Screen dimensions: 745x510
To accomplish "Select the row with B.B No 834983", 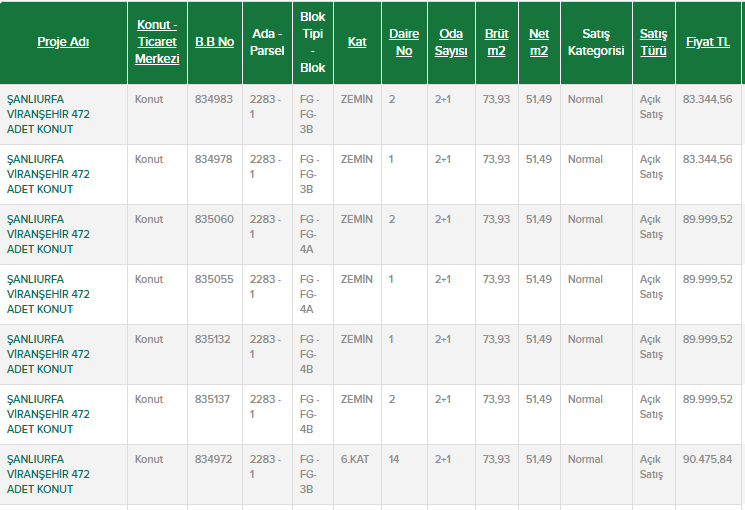I will click(x=214, y=100).
